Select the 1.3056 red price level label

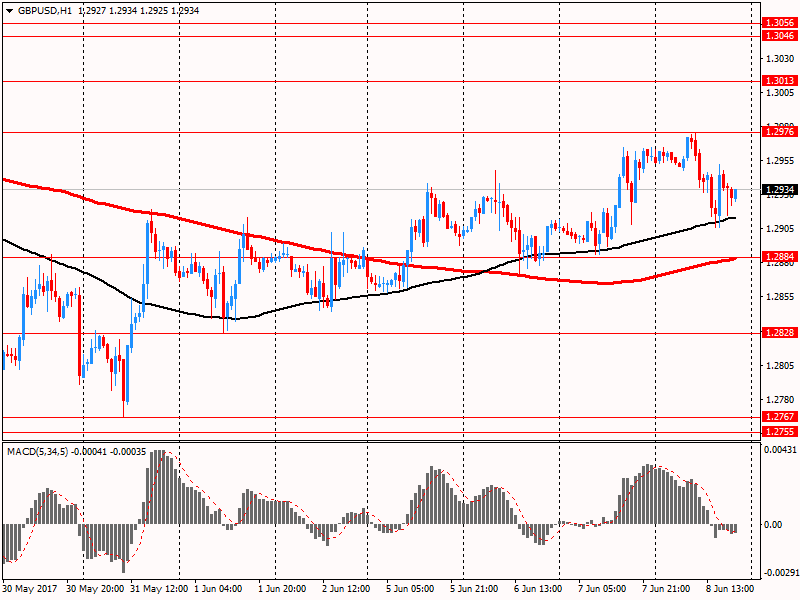coord(780,22)
